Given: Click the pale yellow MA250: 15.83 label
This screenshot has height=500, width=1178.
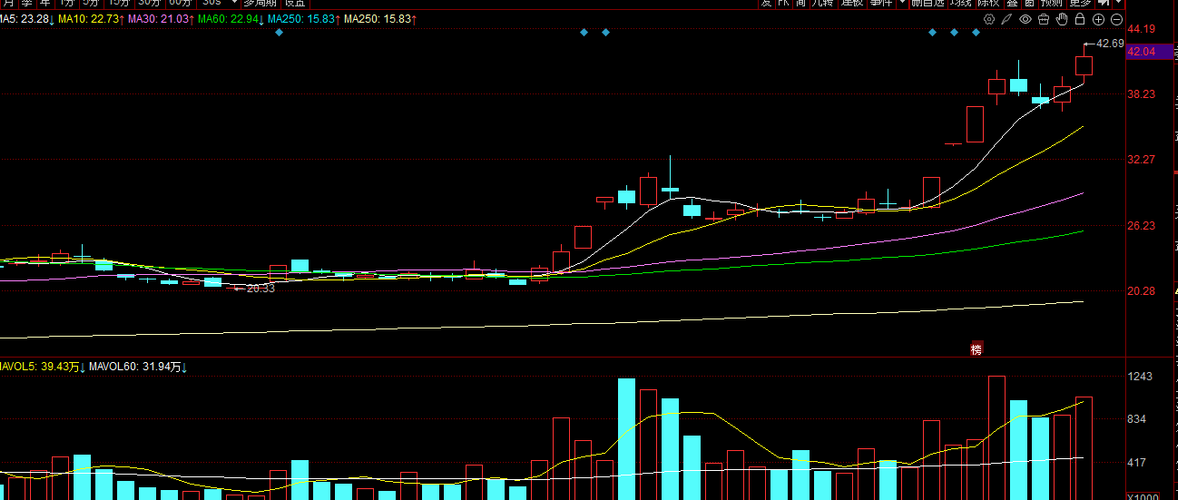Looking at the screenshot, I should point(380,20).
